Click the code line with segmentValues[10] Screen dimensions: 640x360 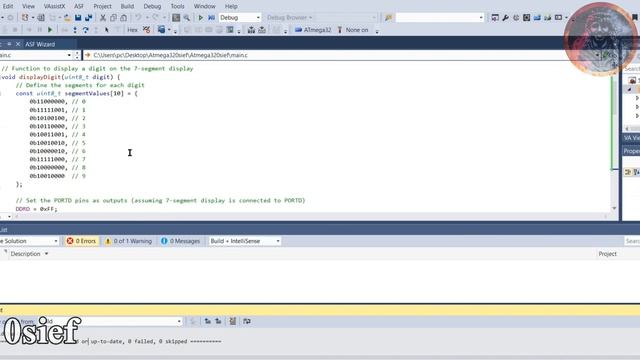(x=76, y=93)
